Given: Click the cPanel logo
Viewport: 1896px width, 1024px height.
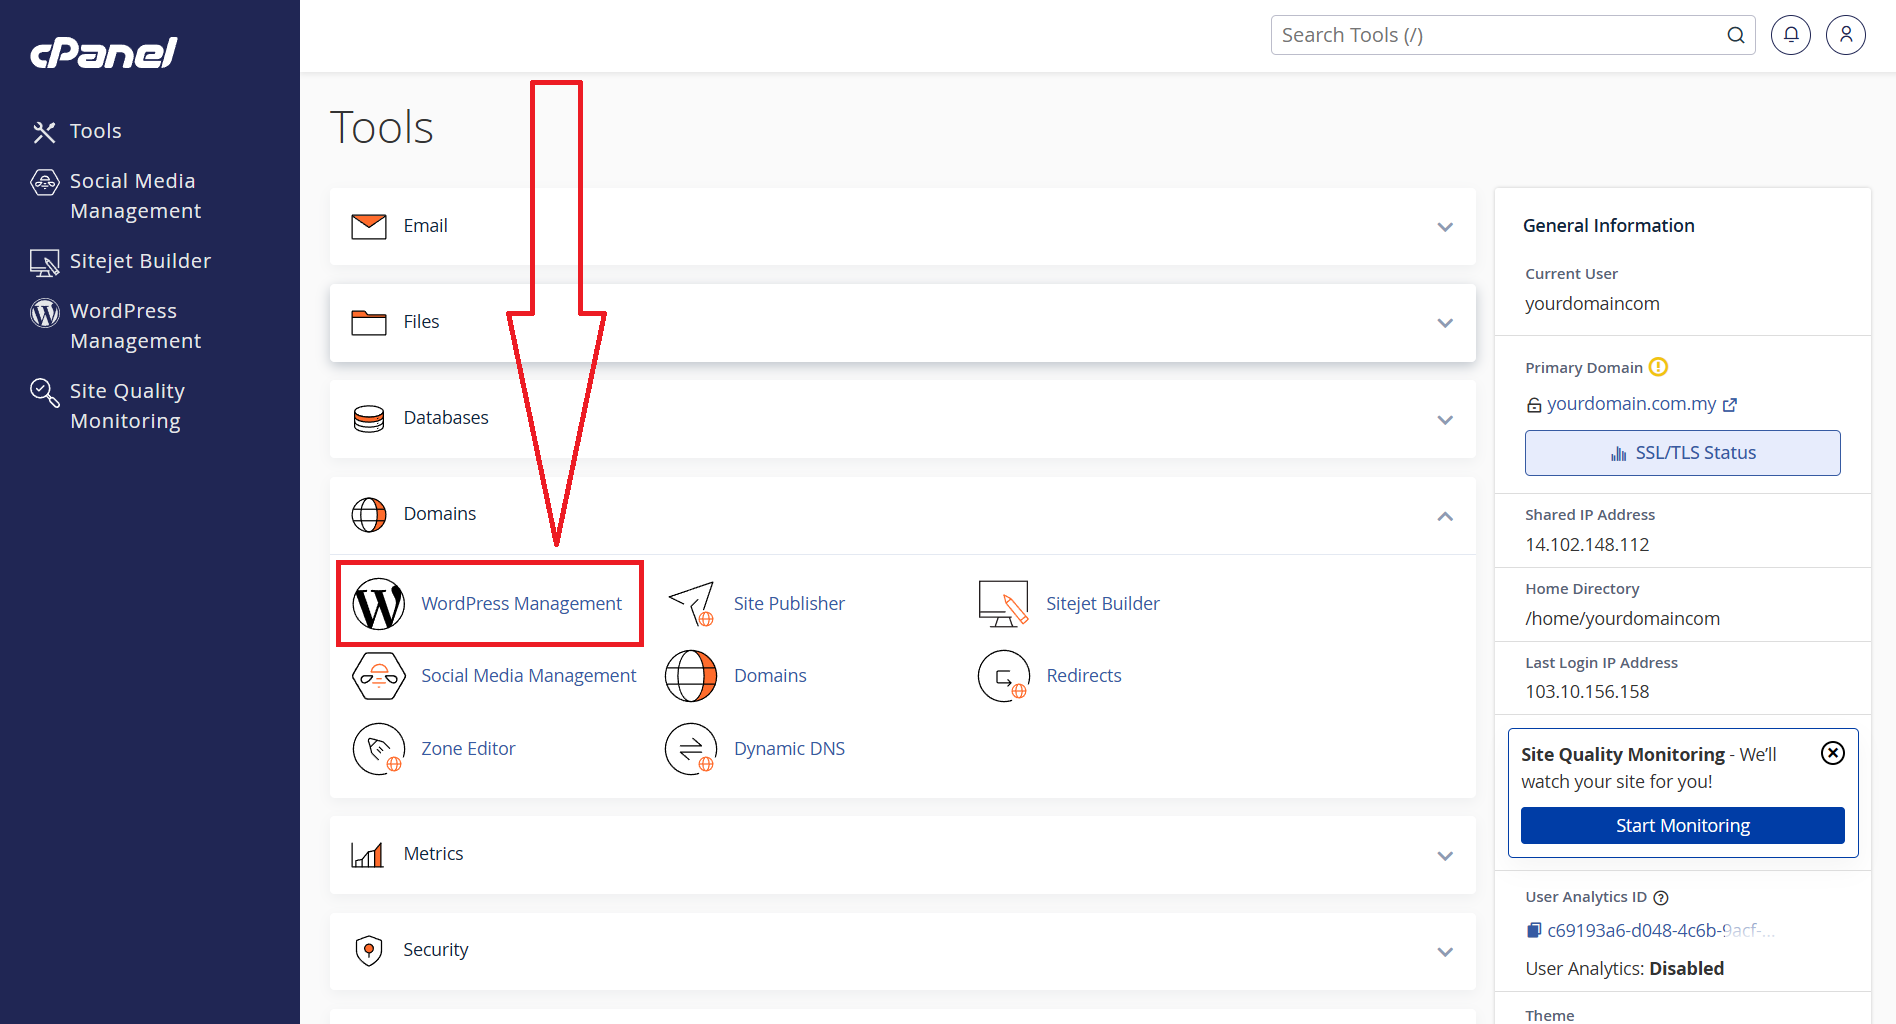Looking at the screenshot, I should click(104, 53).
